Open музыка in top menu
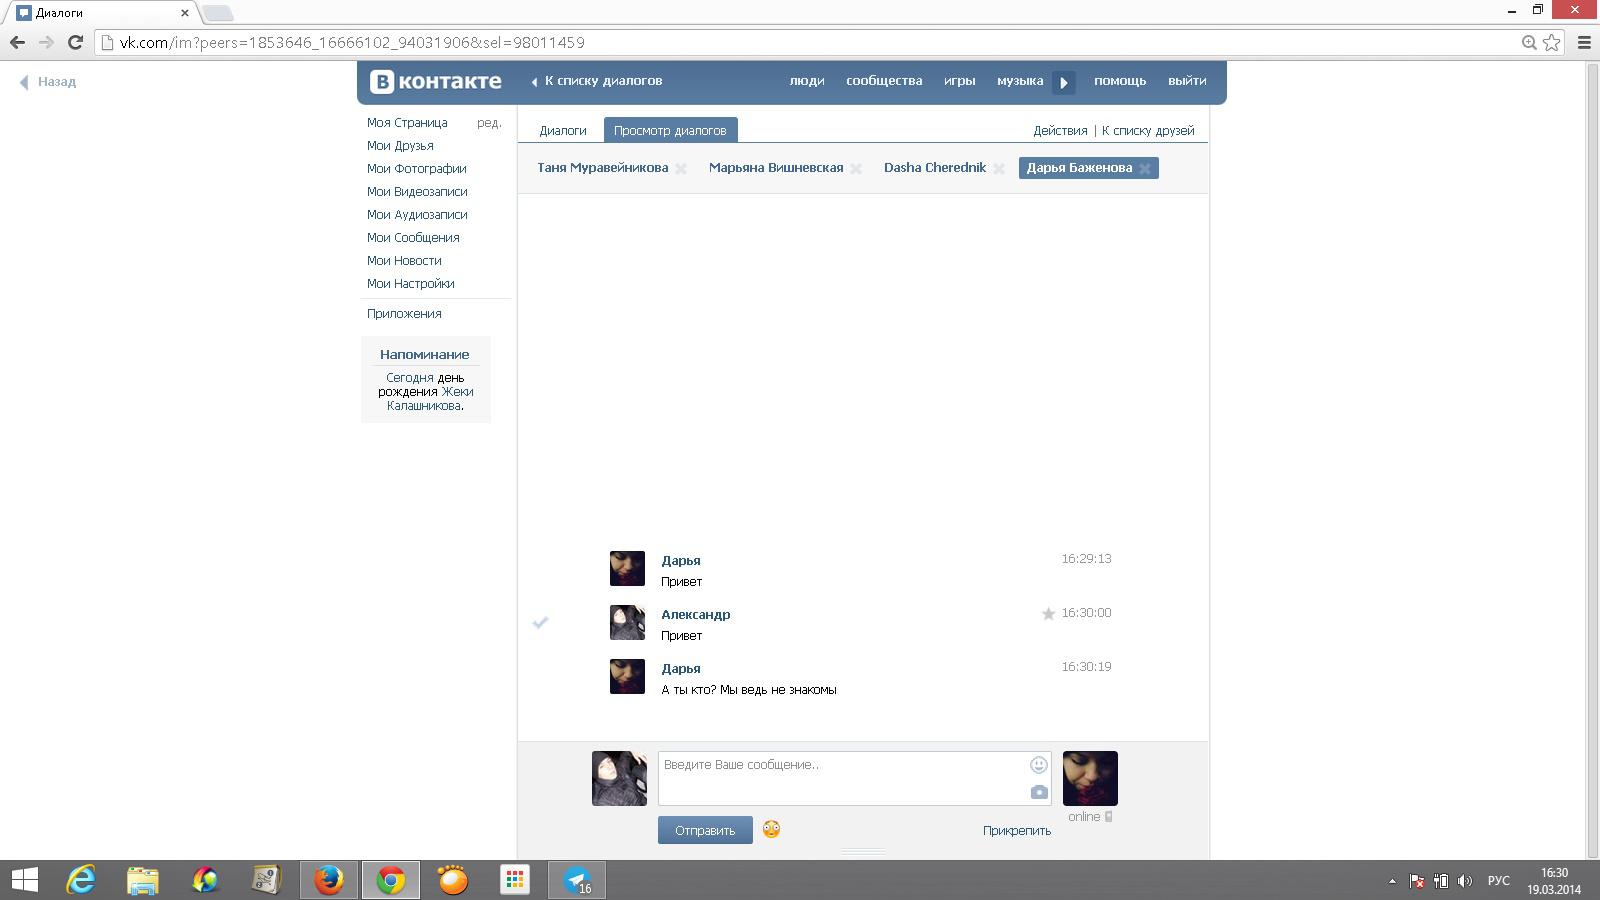Image resolution: width=1600 pixels, height=900 pixels. click(x=1020, y=81)
